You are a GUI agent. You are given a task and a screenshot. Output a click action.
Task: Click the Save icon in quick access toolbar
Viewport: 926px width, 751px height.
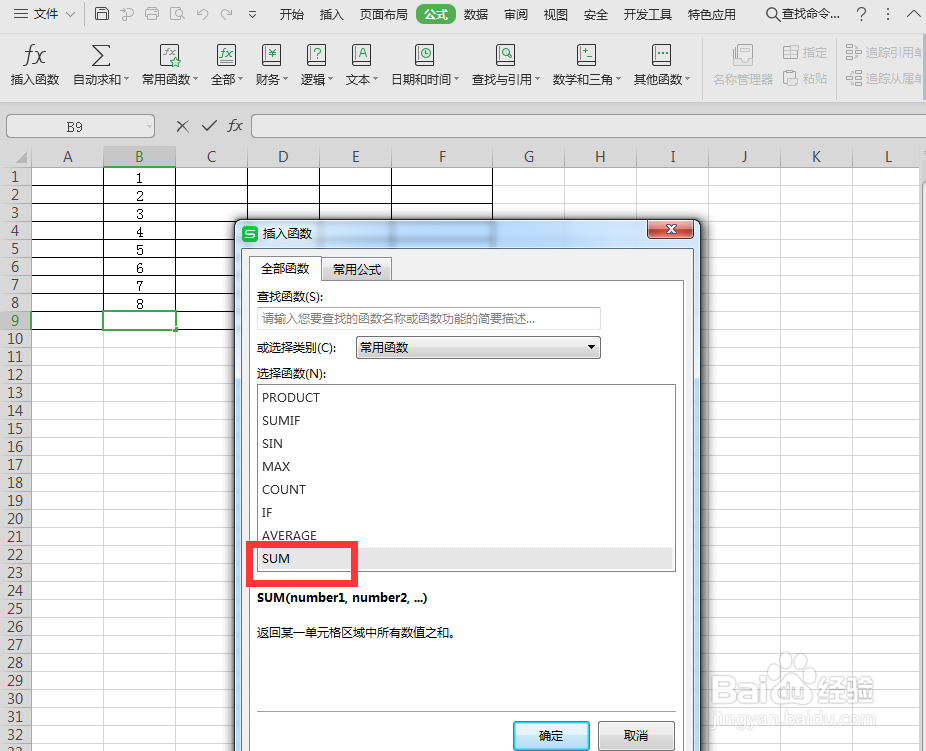click(x=102, y=14)
